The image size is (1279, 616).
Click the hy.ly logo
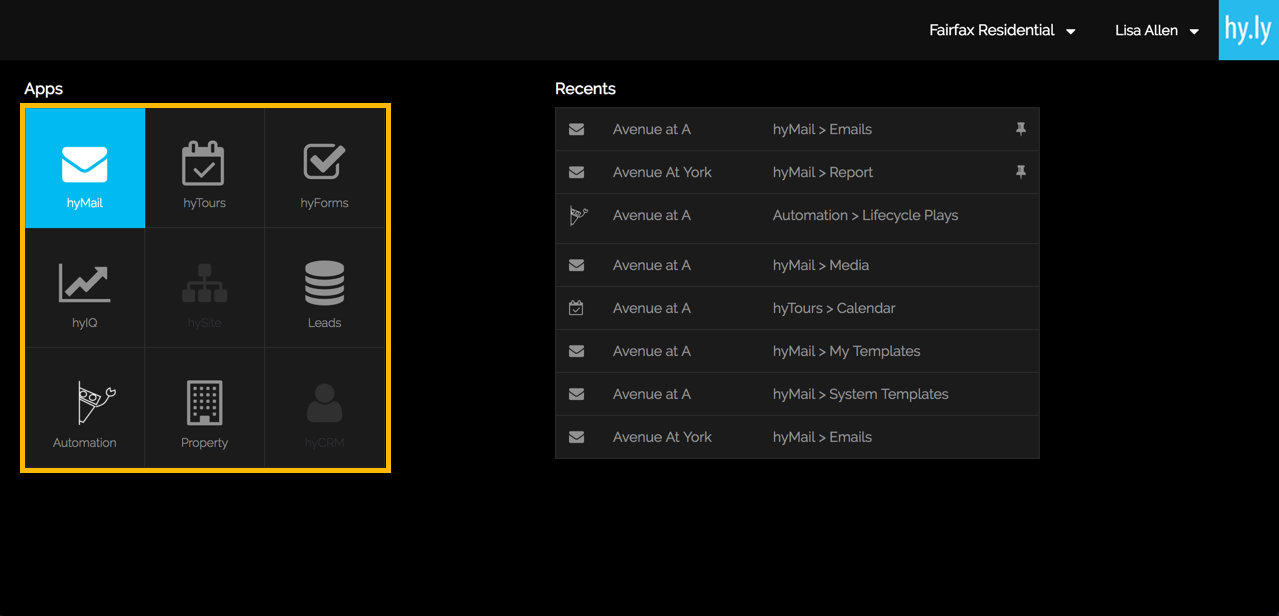click(x=1249, y=30)
